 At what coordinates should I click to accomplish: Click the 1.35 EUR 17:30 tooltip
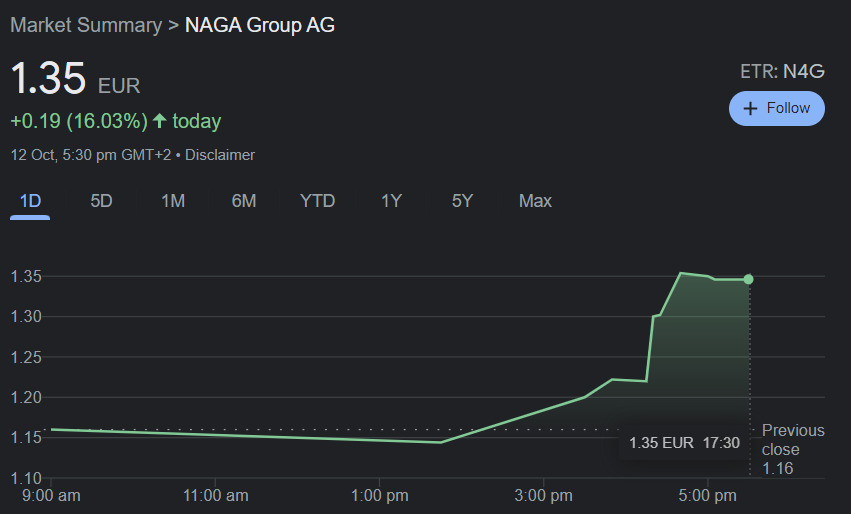coord(684,443)
